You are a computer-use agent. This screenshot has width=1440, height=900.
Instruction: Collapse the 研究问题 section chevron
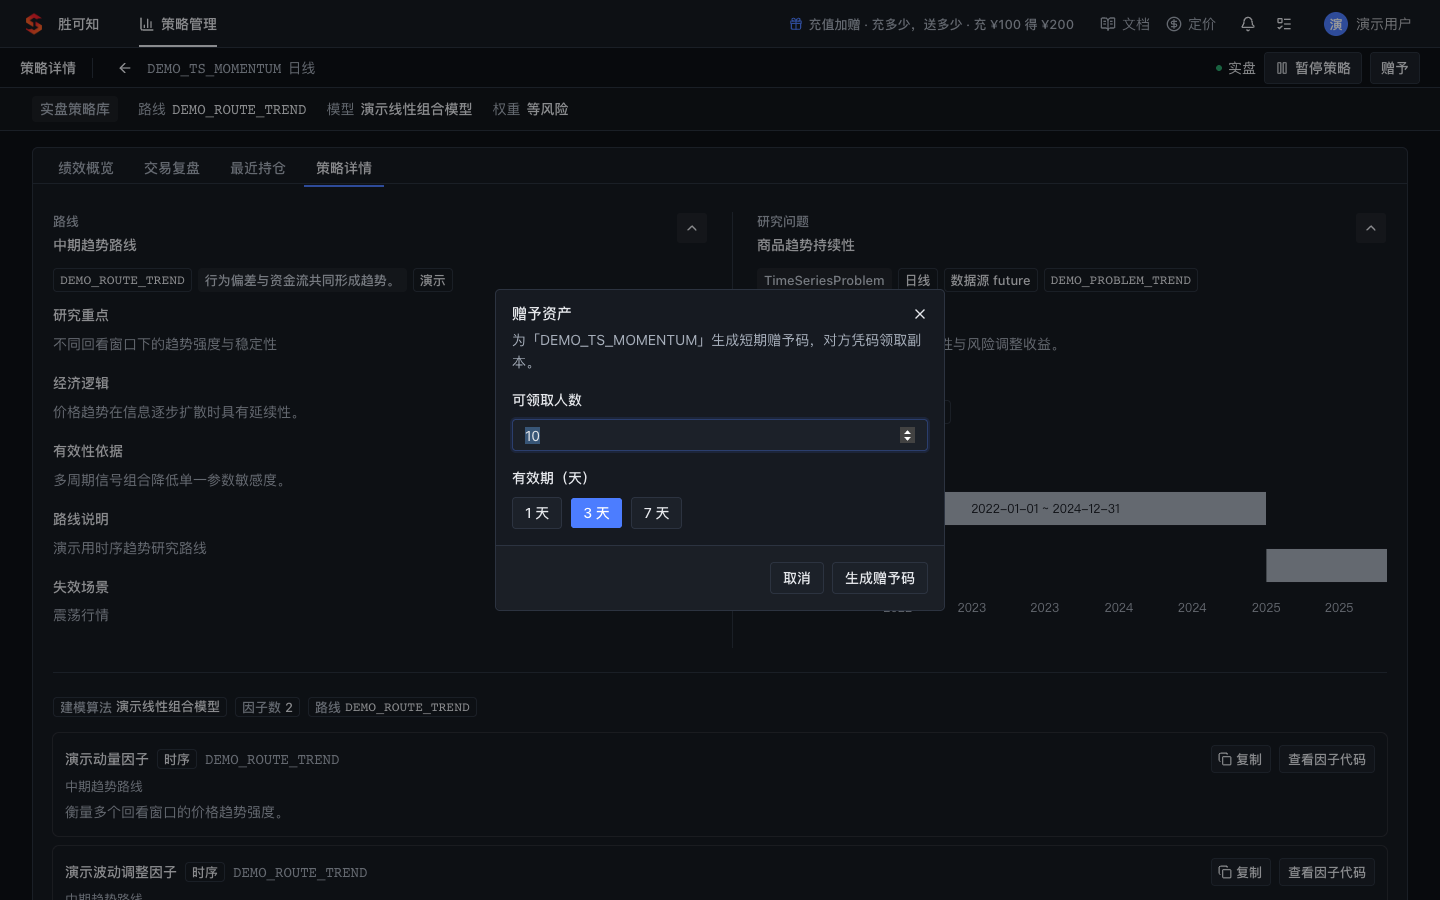(x=1371, y=228)
